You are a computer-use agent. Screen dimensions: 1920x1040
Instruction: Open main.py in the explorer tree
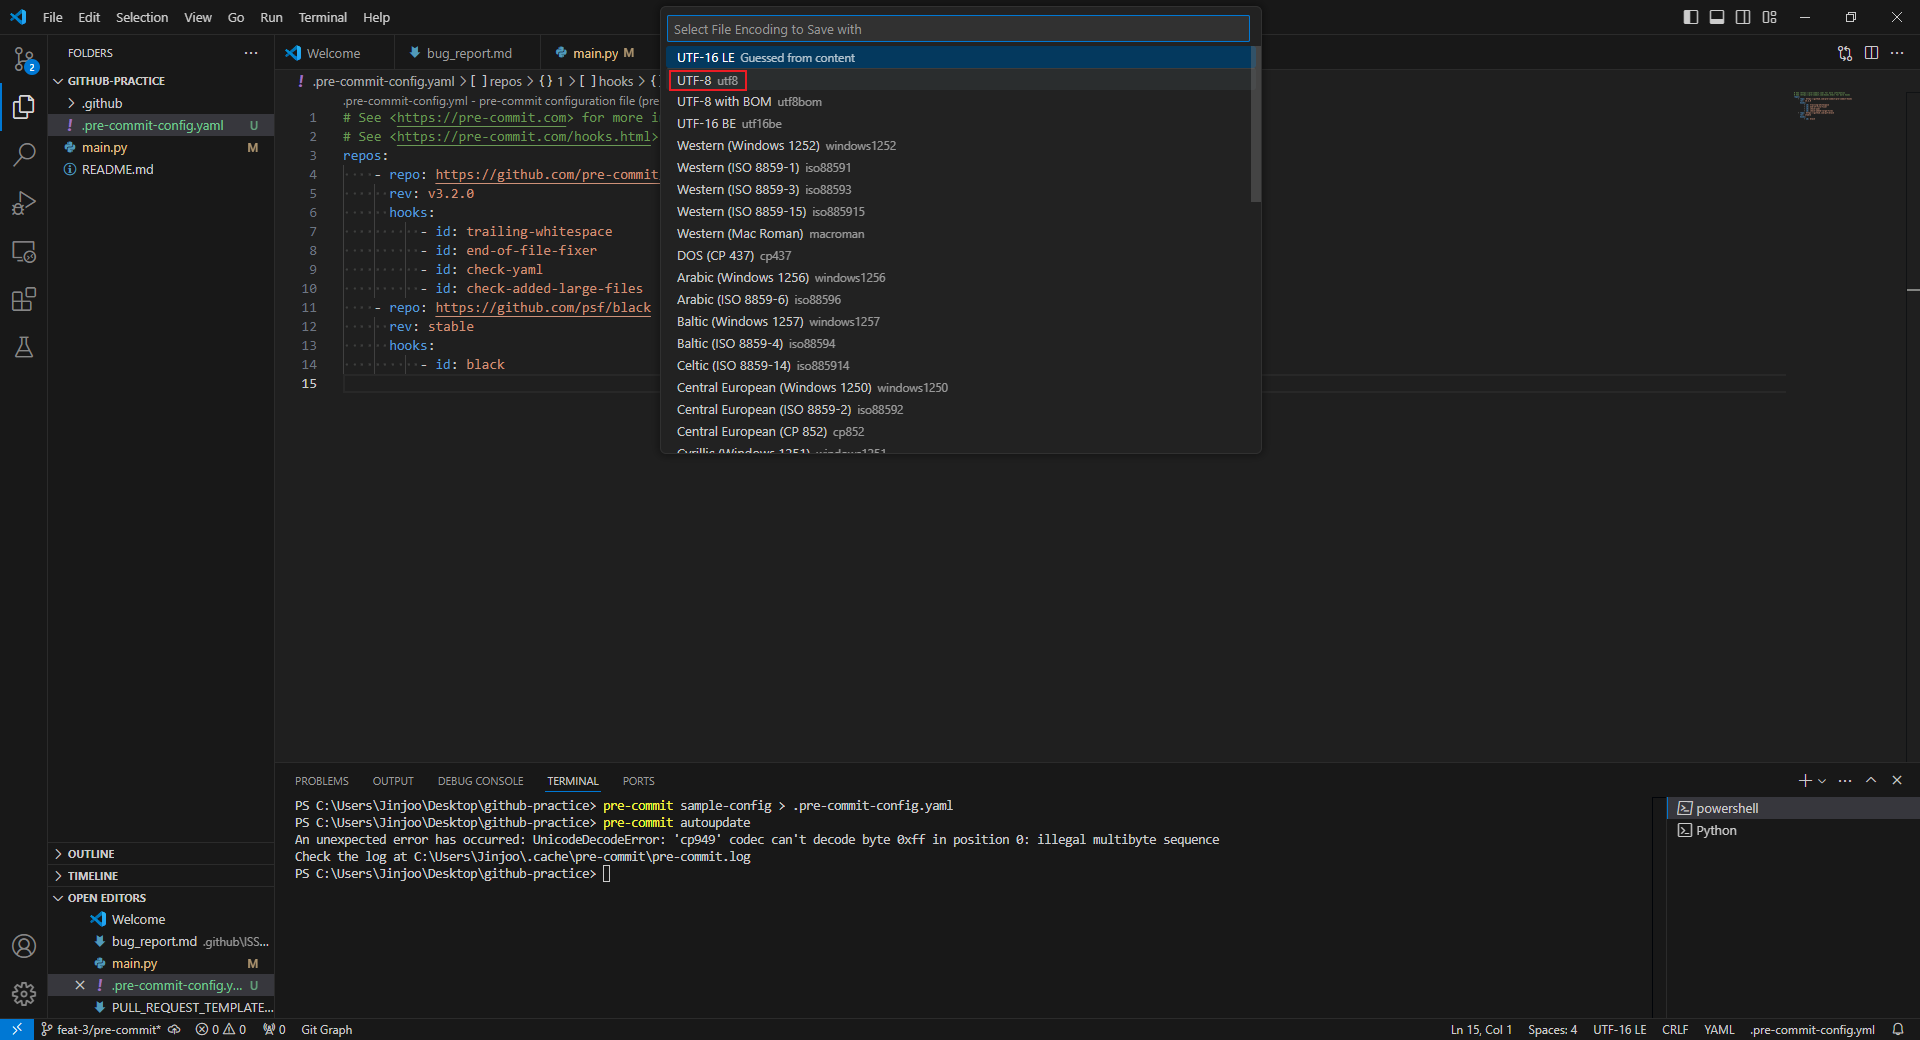161,147
